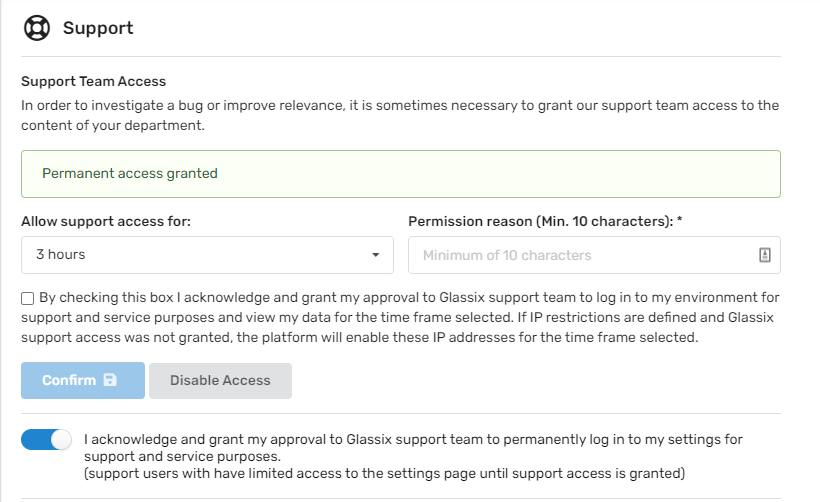Click the Disable Access button

[220, 381]
